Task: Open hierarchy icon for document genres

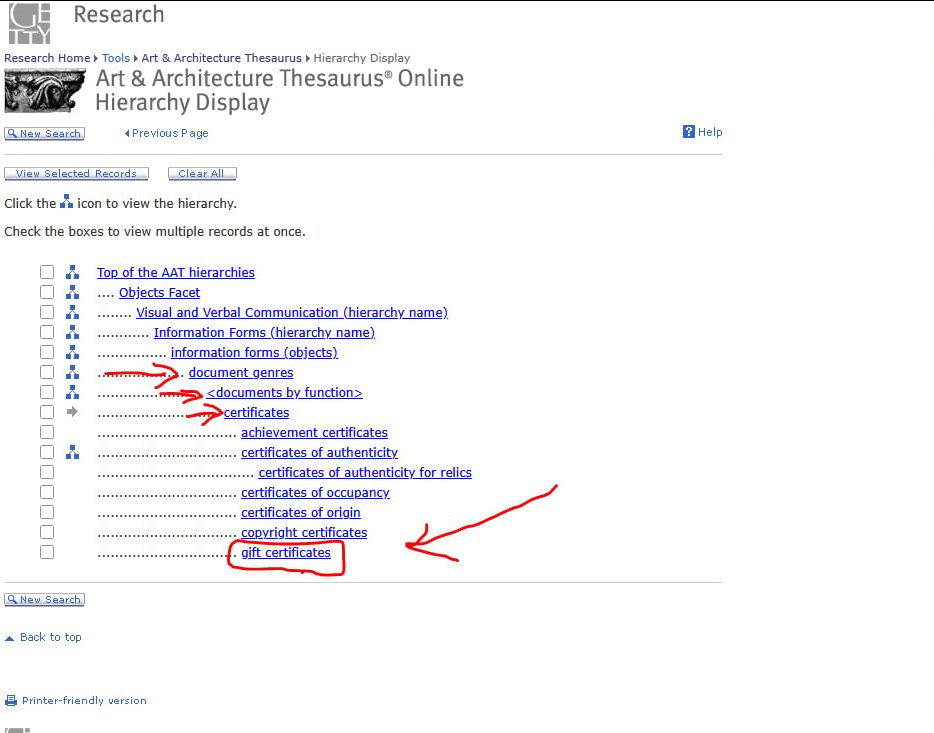Action: tap(72, 372)
